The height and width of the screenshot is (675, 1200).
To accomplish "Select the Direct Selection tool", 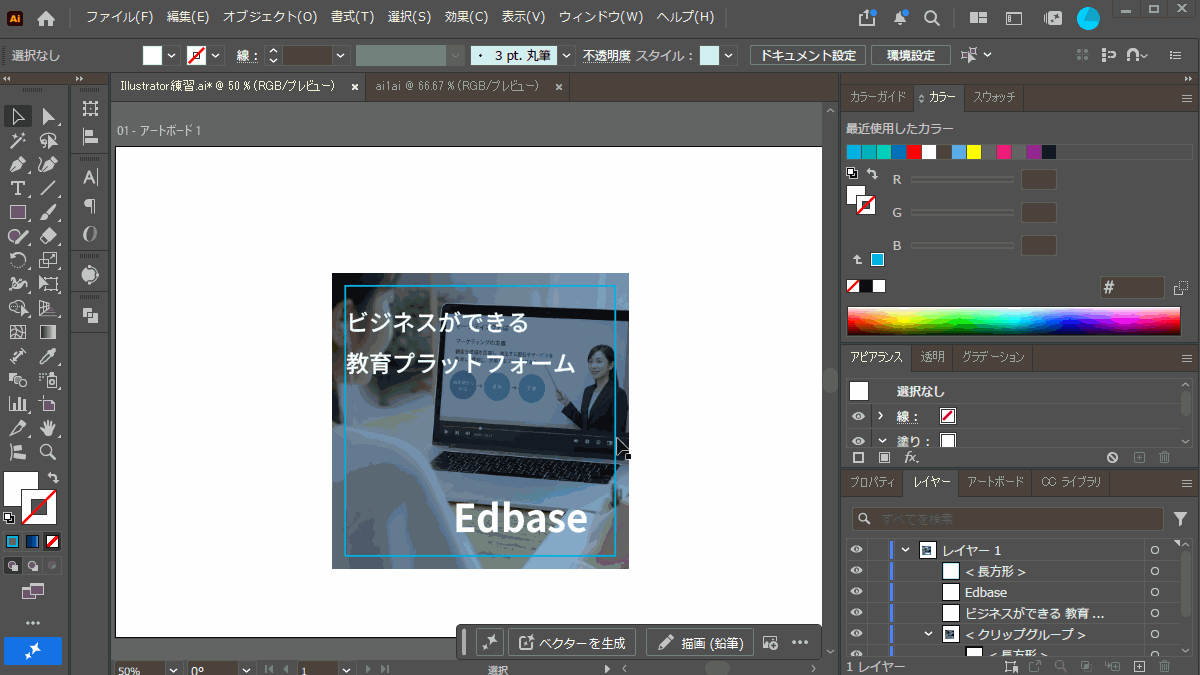I will (x=48, y=117).
